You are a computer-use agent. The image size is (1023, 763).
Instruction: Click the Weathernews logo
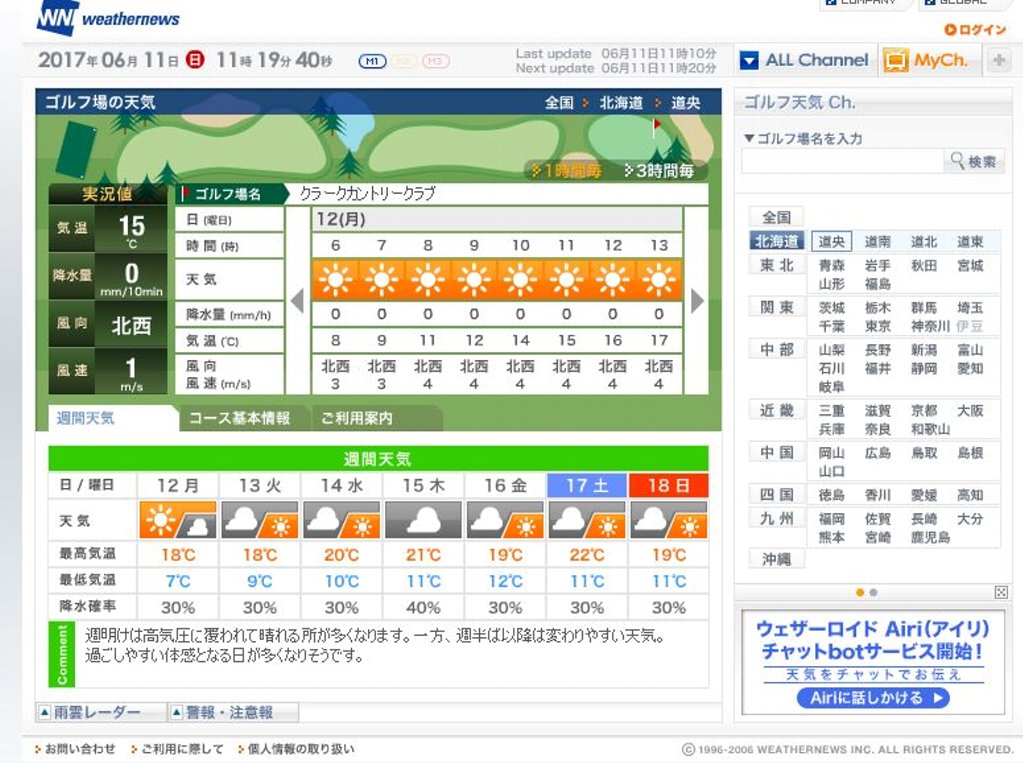click(x=108, y=18)
